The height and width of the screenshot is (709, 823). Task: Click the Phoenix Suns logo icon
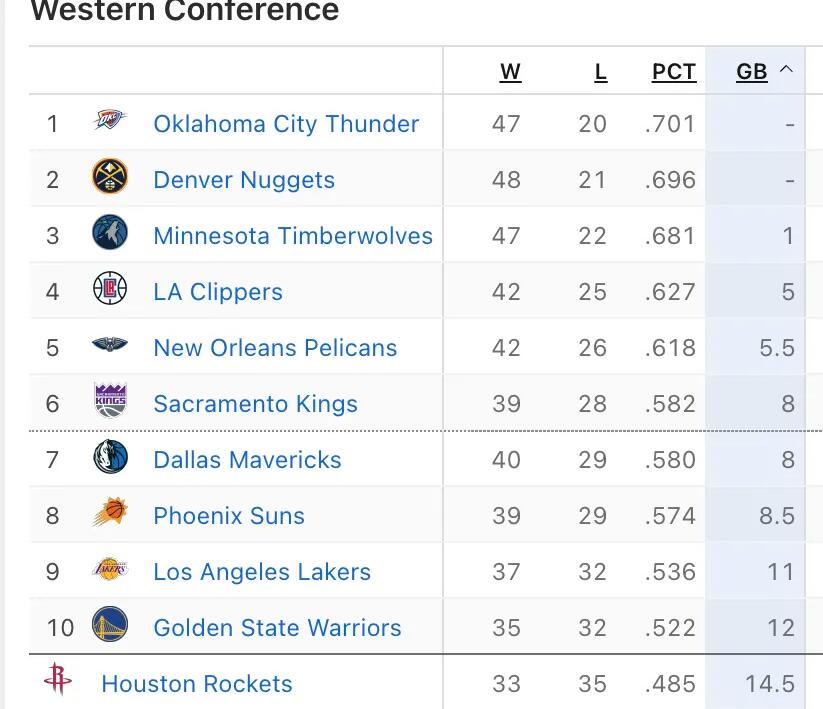coord(110,514)
